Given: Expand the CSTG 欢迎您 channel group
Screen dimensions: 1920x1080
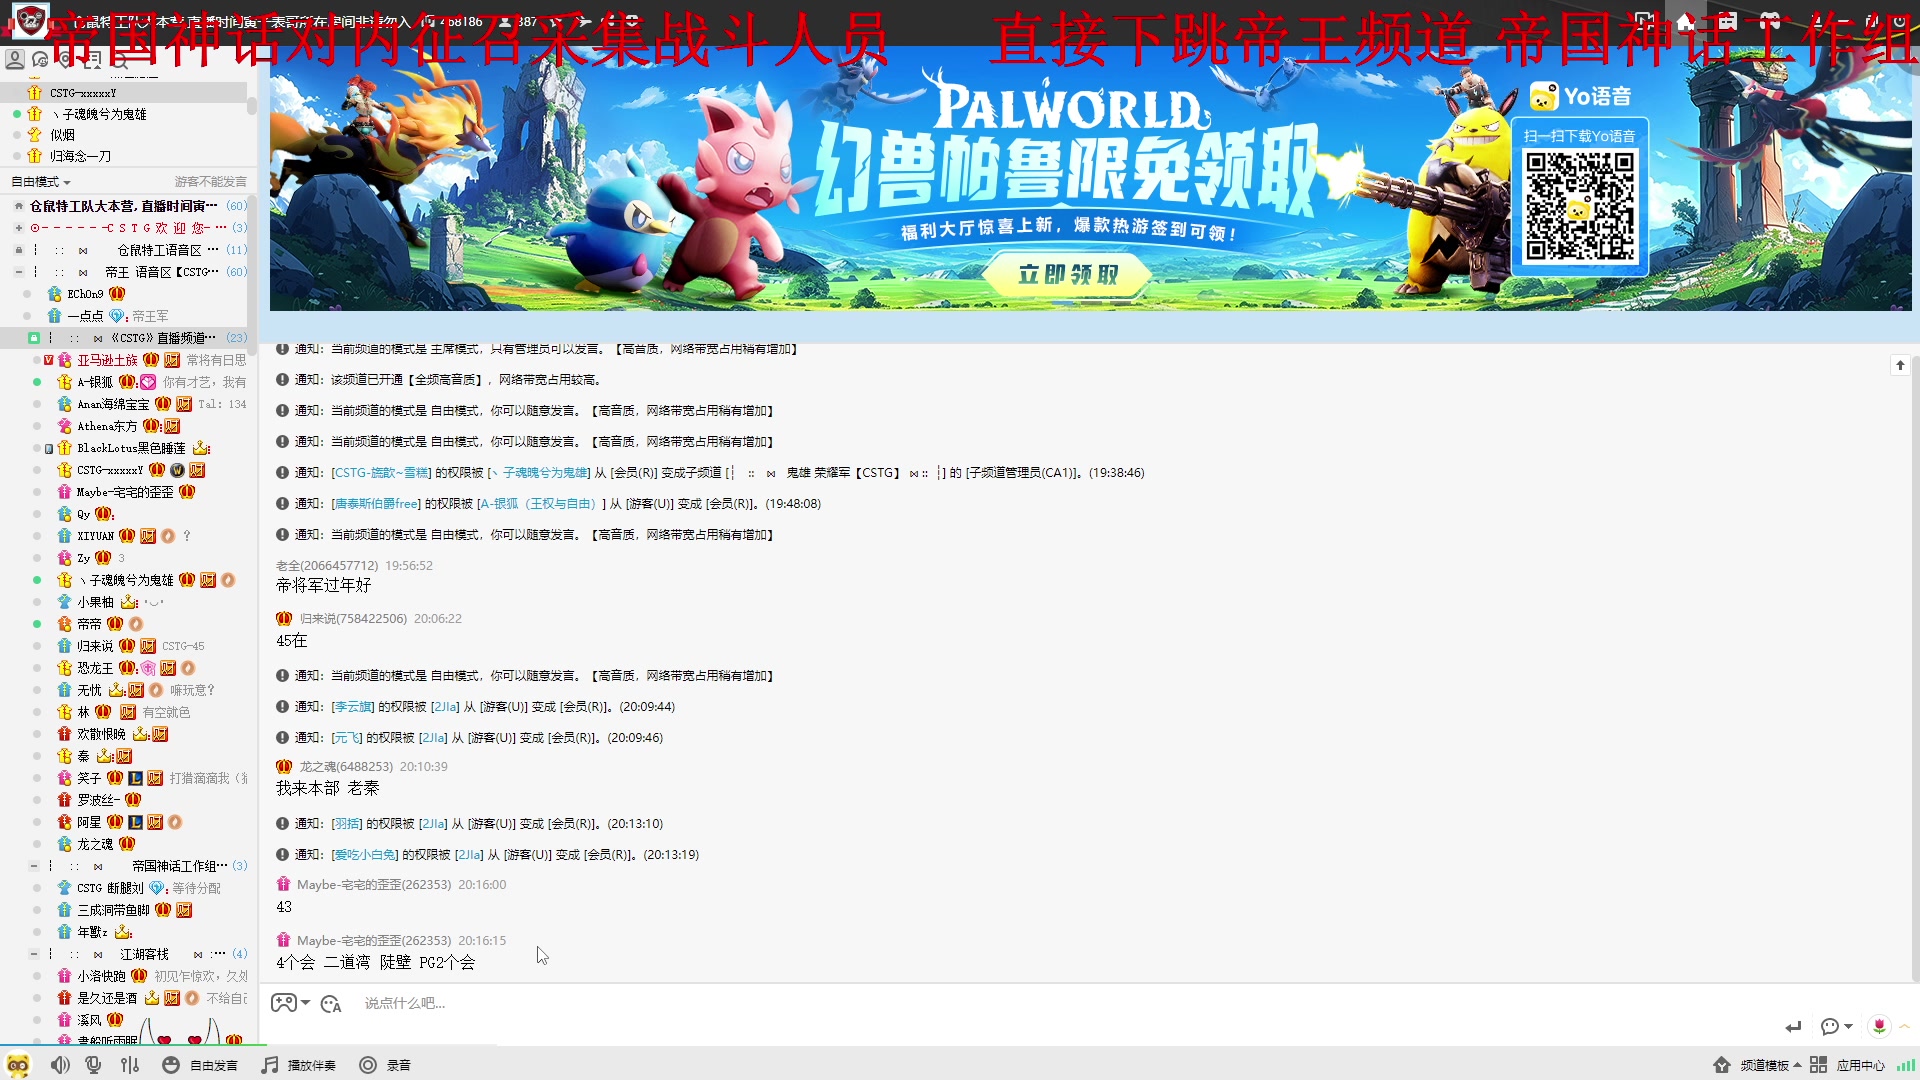Looking at the screenshot, I should [19, 228].
